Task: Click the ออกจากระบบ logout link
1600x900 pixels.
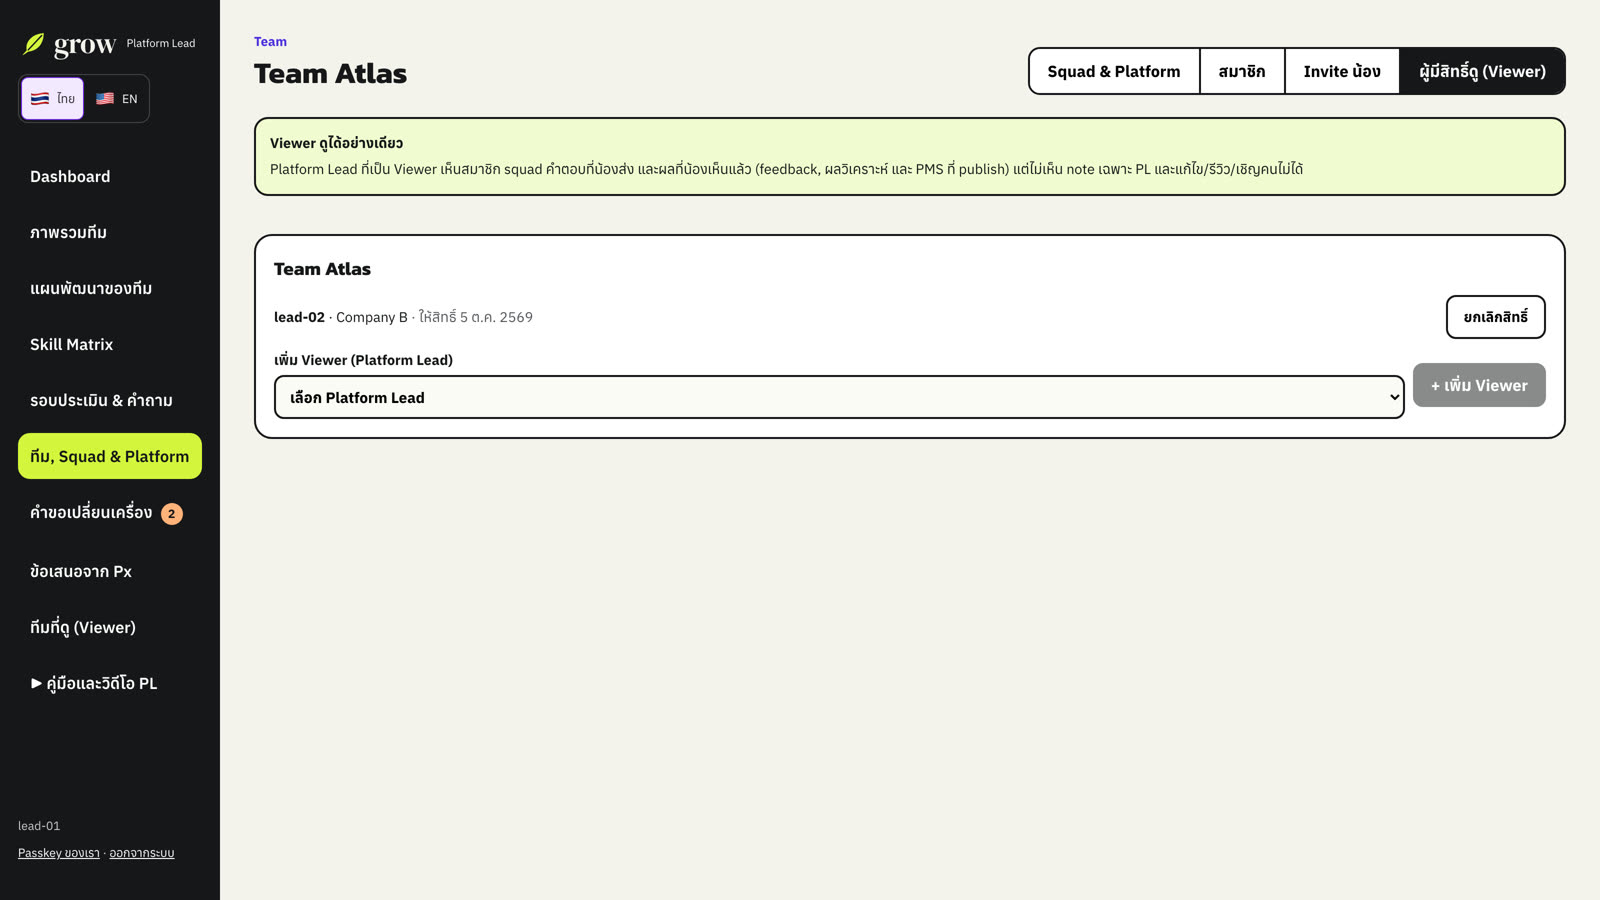Action: pos(142,853)
